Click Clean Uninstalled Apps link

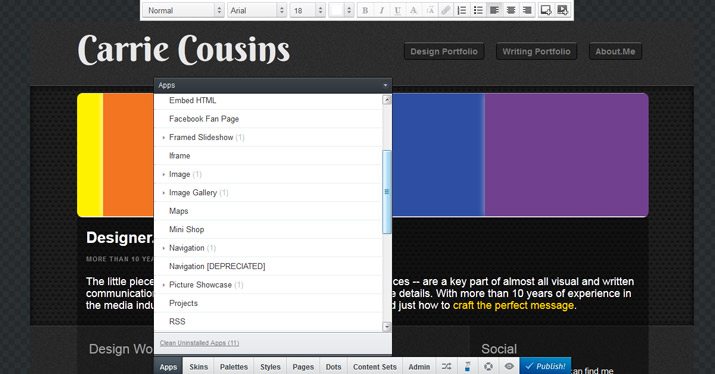199,343
